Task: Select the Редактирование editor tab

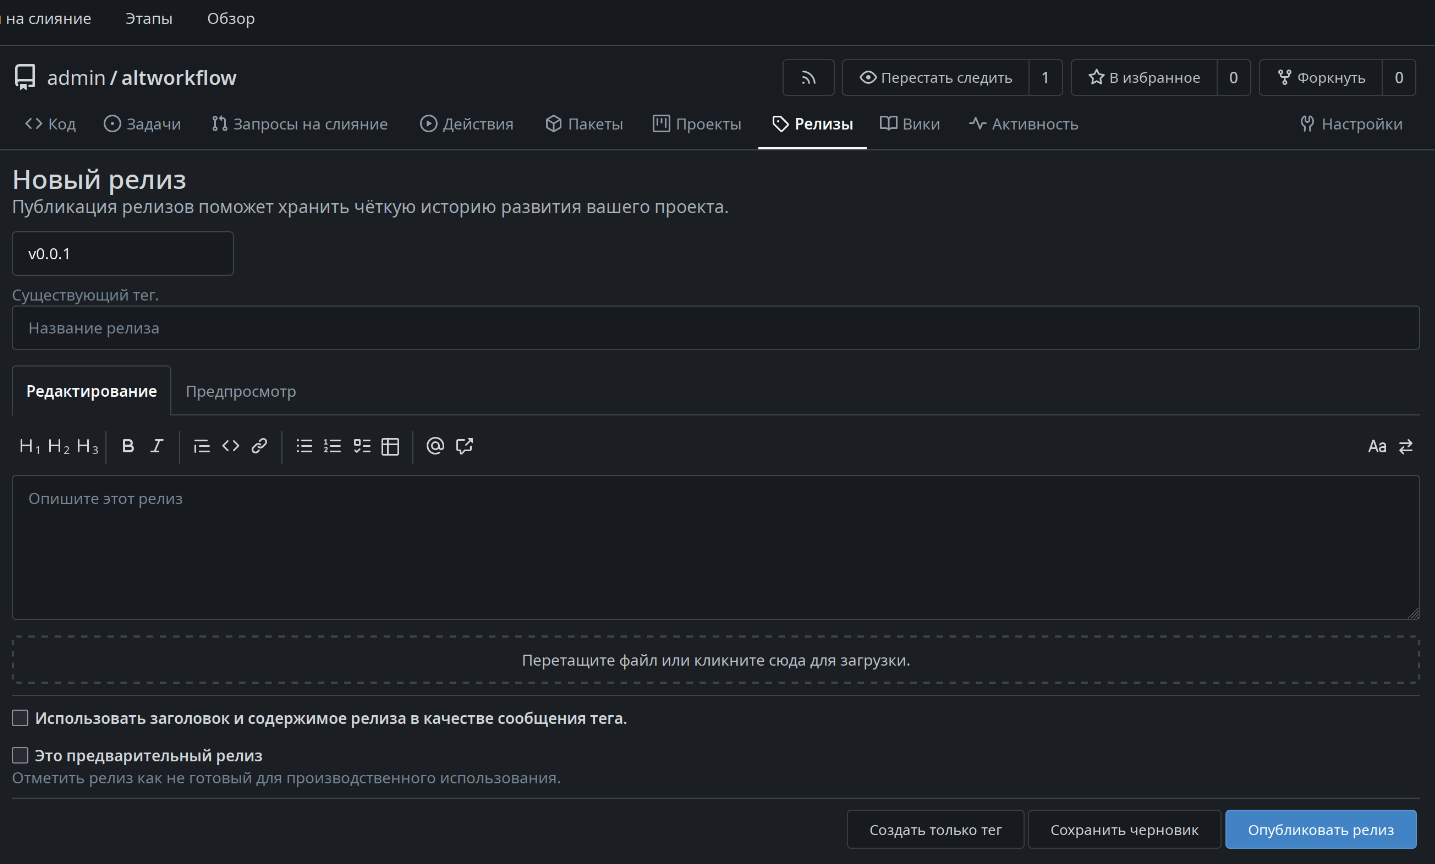Action: [91, 391]
